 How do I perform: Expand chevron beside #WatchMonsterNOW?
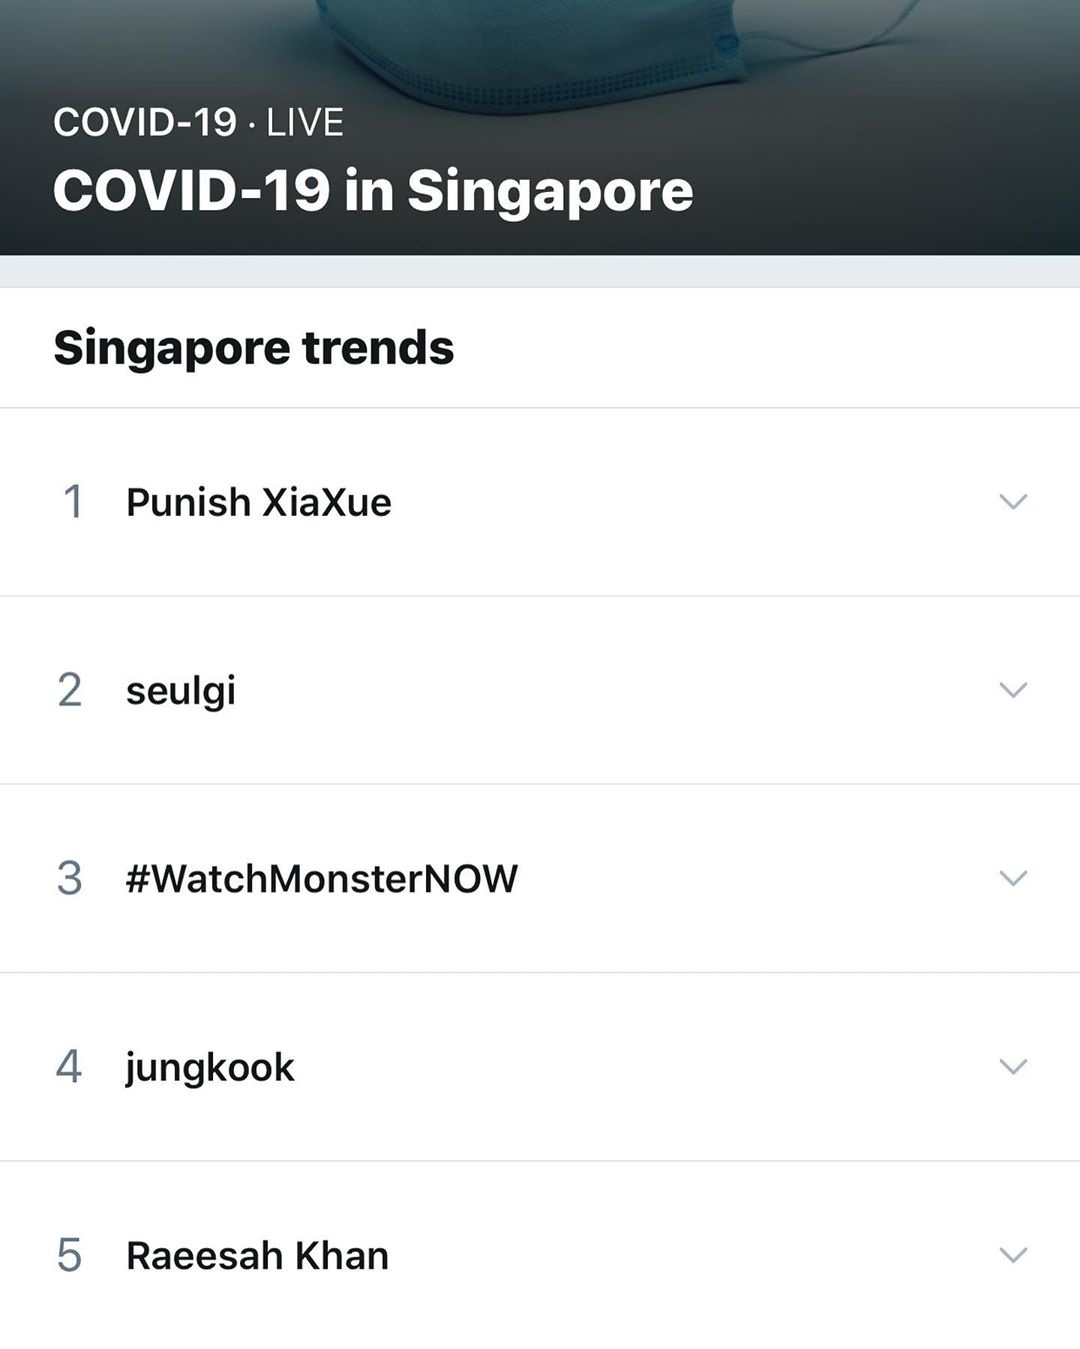1013,878
